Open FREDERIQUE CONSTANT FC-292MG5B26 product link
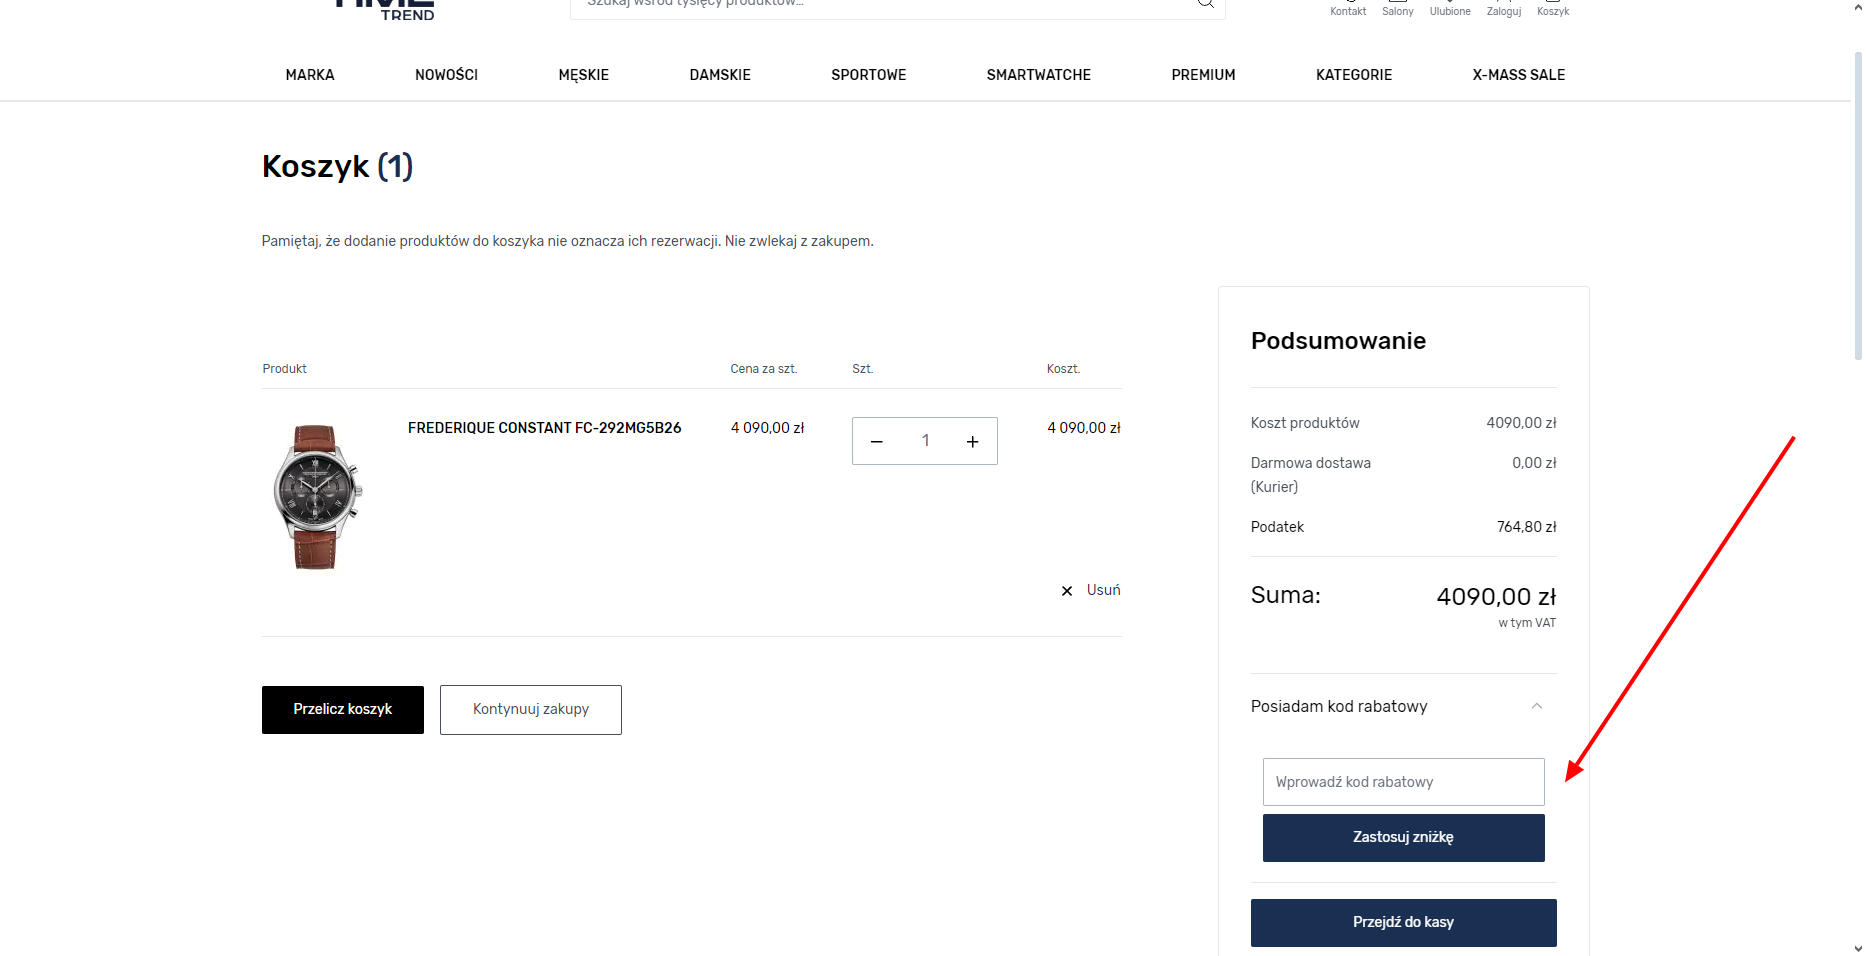 (544, 428)
